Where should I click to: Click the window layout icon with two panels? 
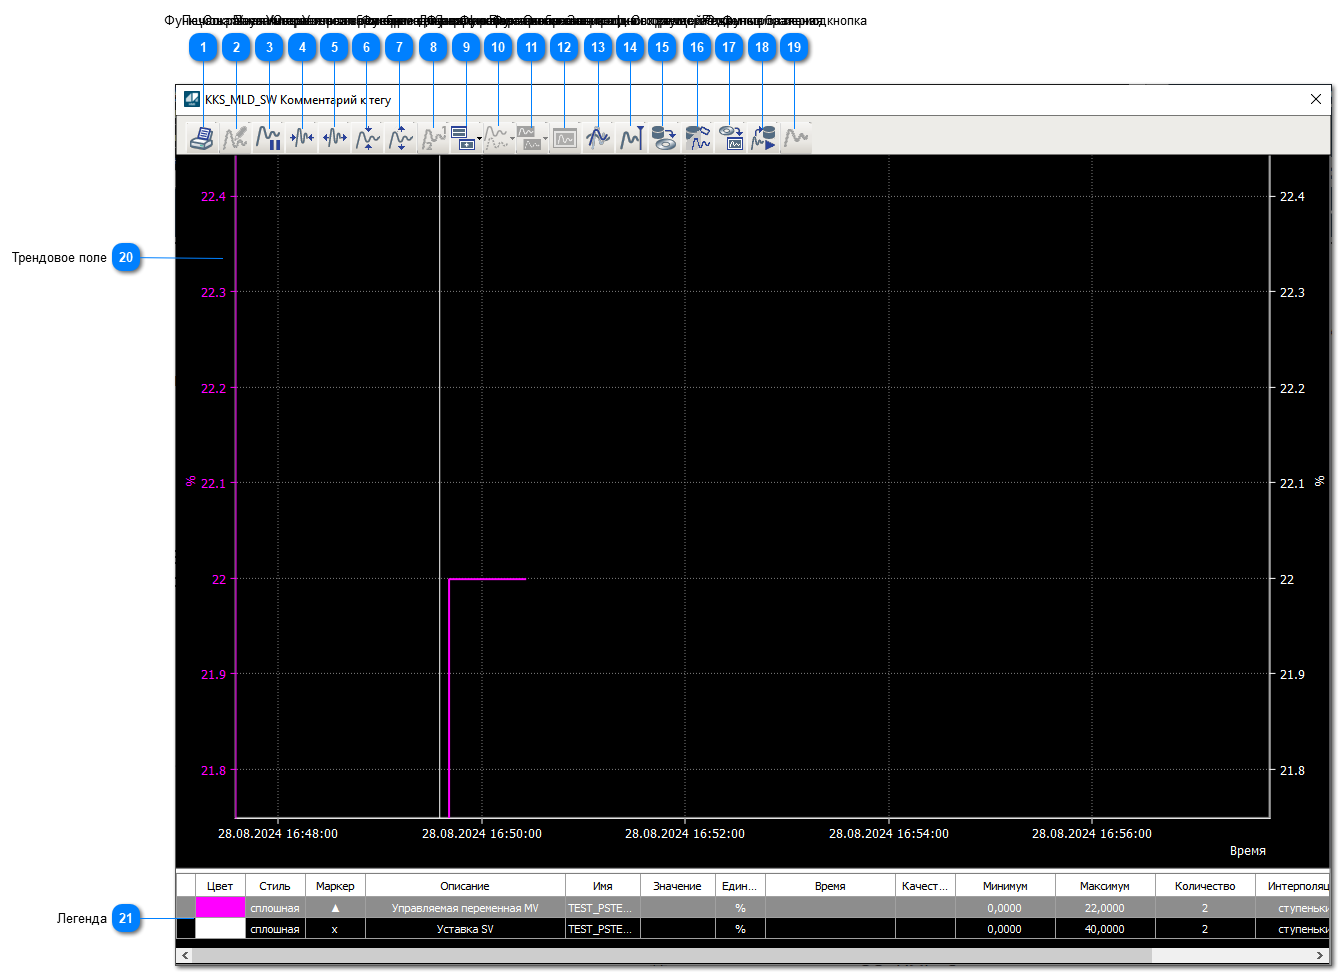462,137
